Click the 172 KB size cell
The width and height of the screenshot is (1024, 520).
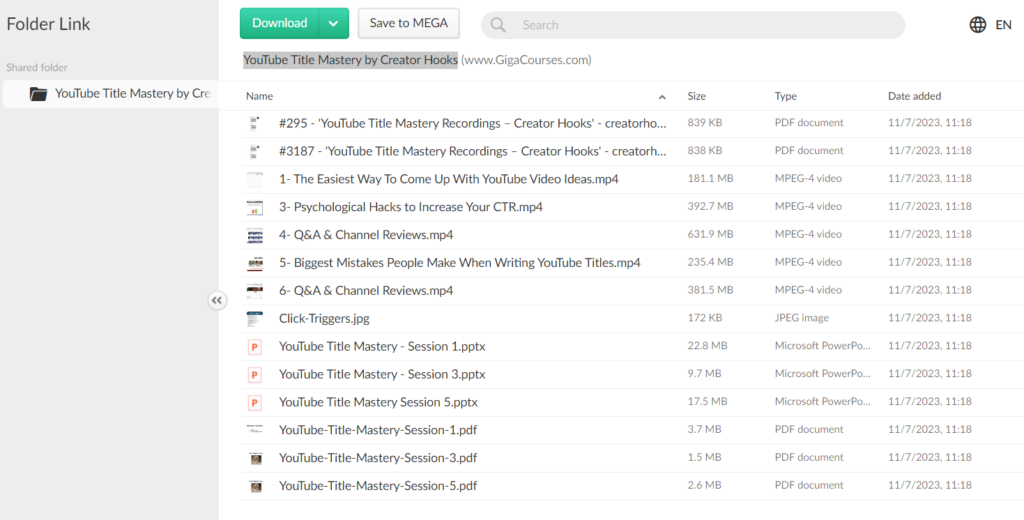pyautogui.click(x=705, y=318)
